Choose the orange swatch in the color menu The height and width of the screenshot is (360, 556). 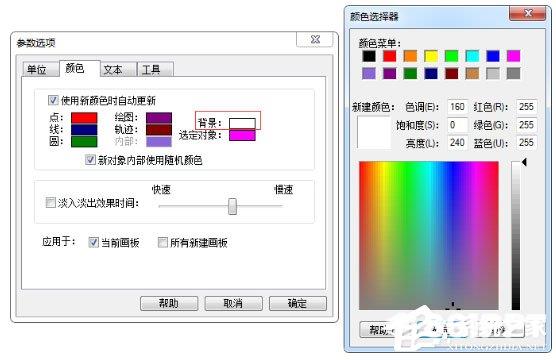coord(410,56)
